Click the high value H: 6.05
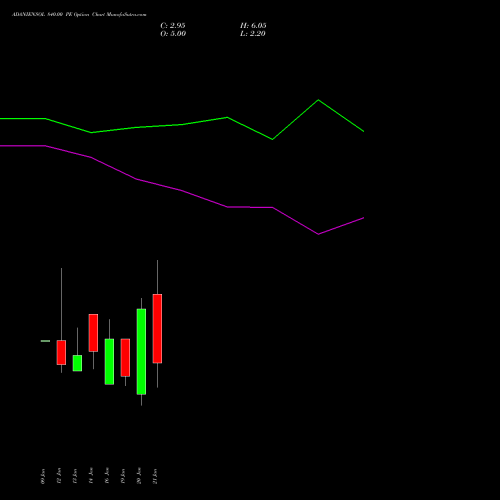The height and width of the screenshot is (500, 500). 253,26
